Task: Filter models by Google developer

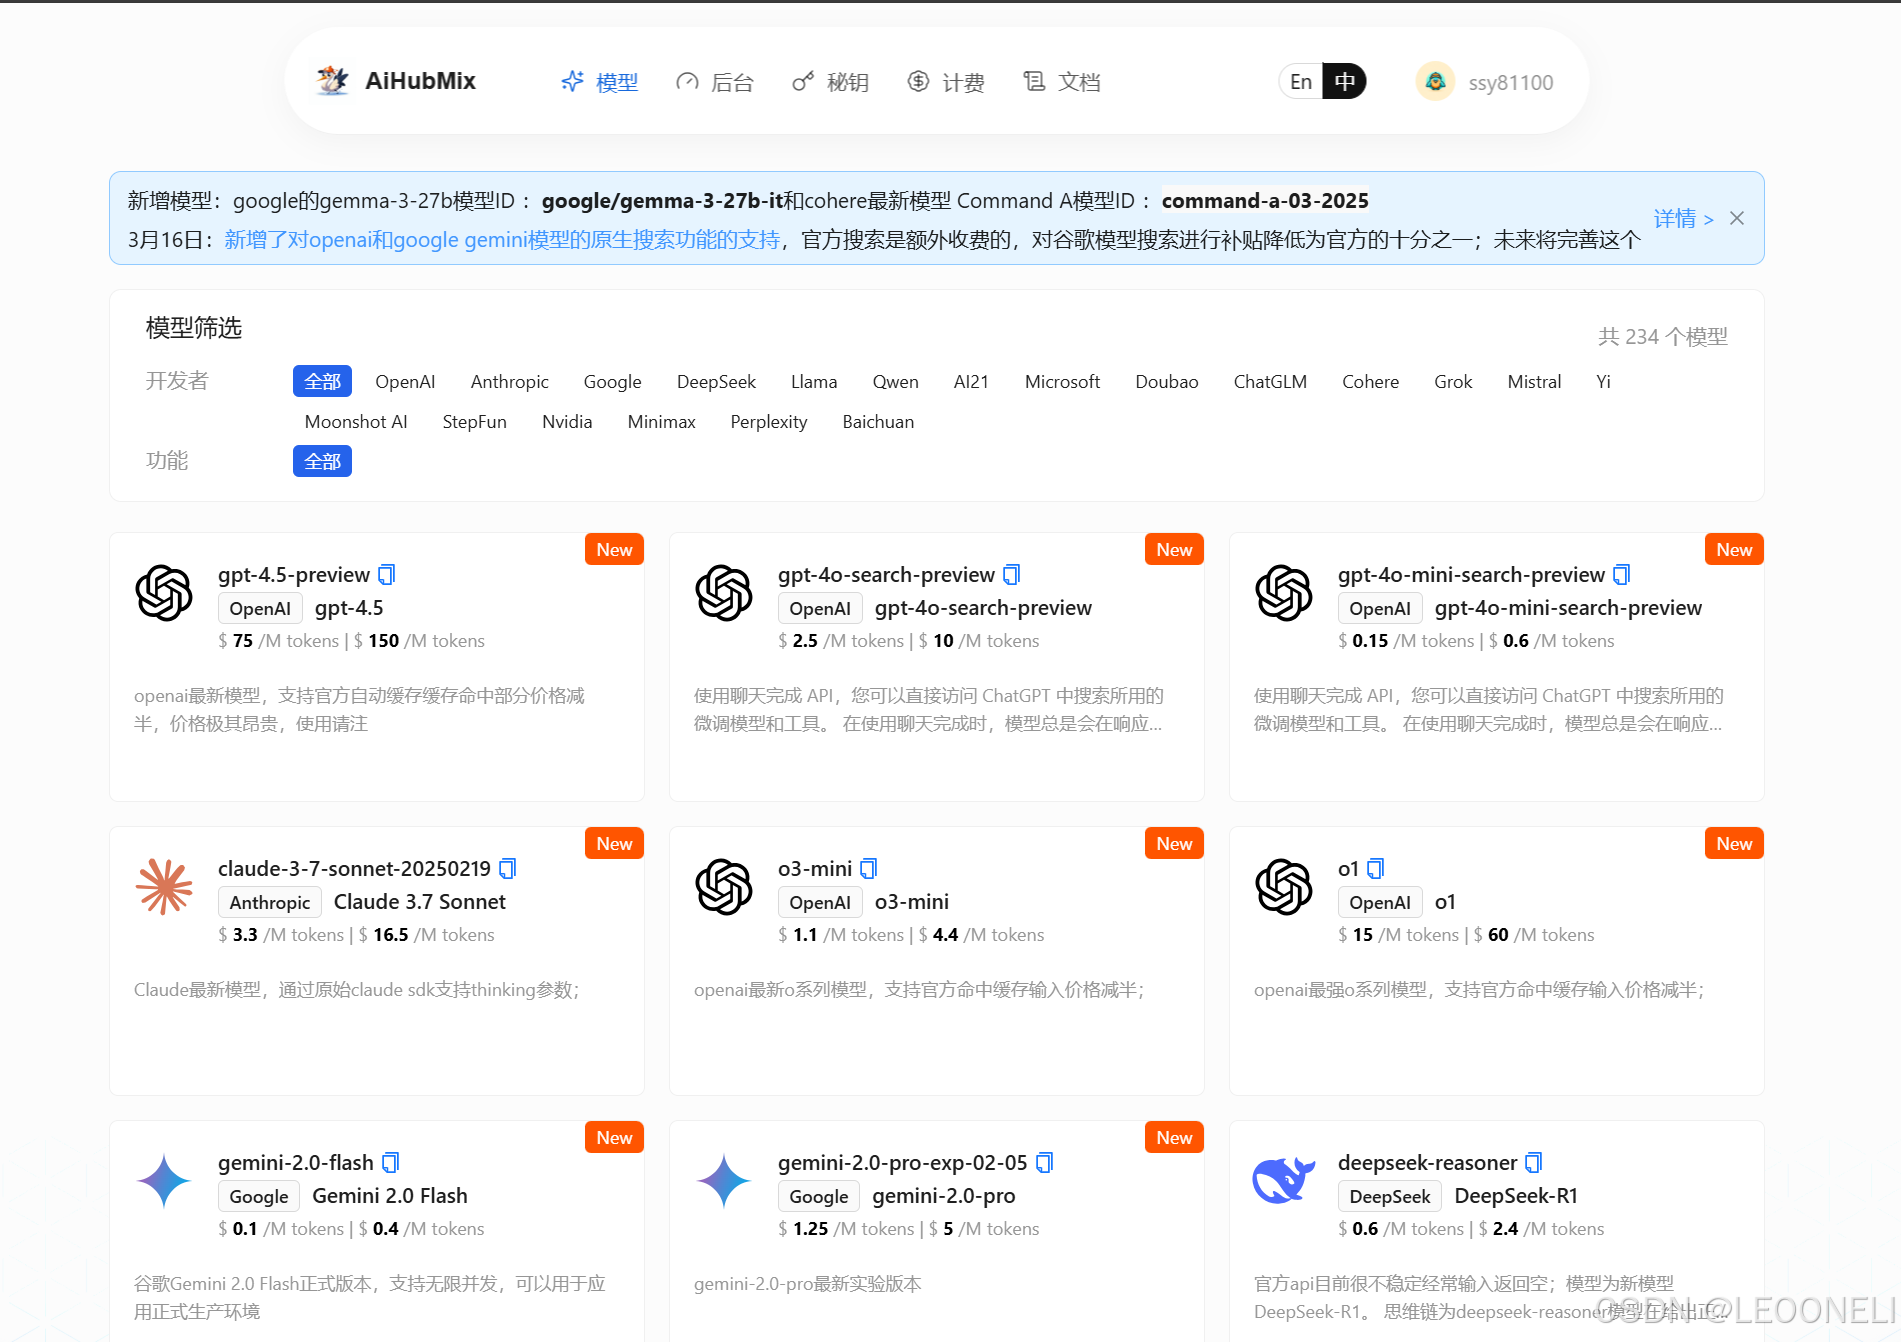Action: coord(613,381)
